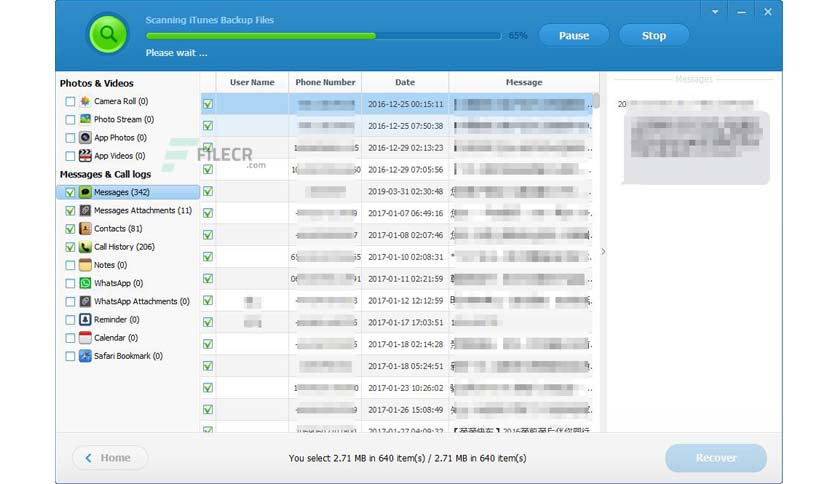Open the title bar dropdown arrow menu
The width and height of the screenshot is (836, 484).
pyautogui.click(x=715, y=12)
